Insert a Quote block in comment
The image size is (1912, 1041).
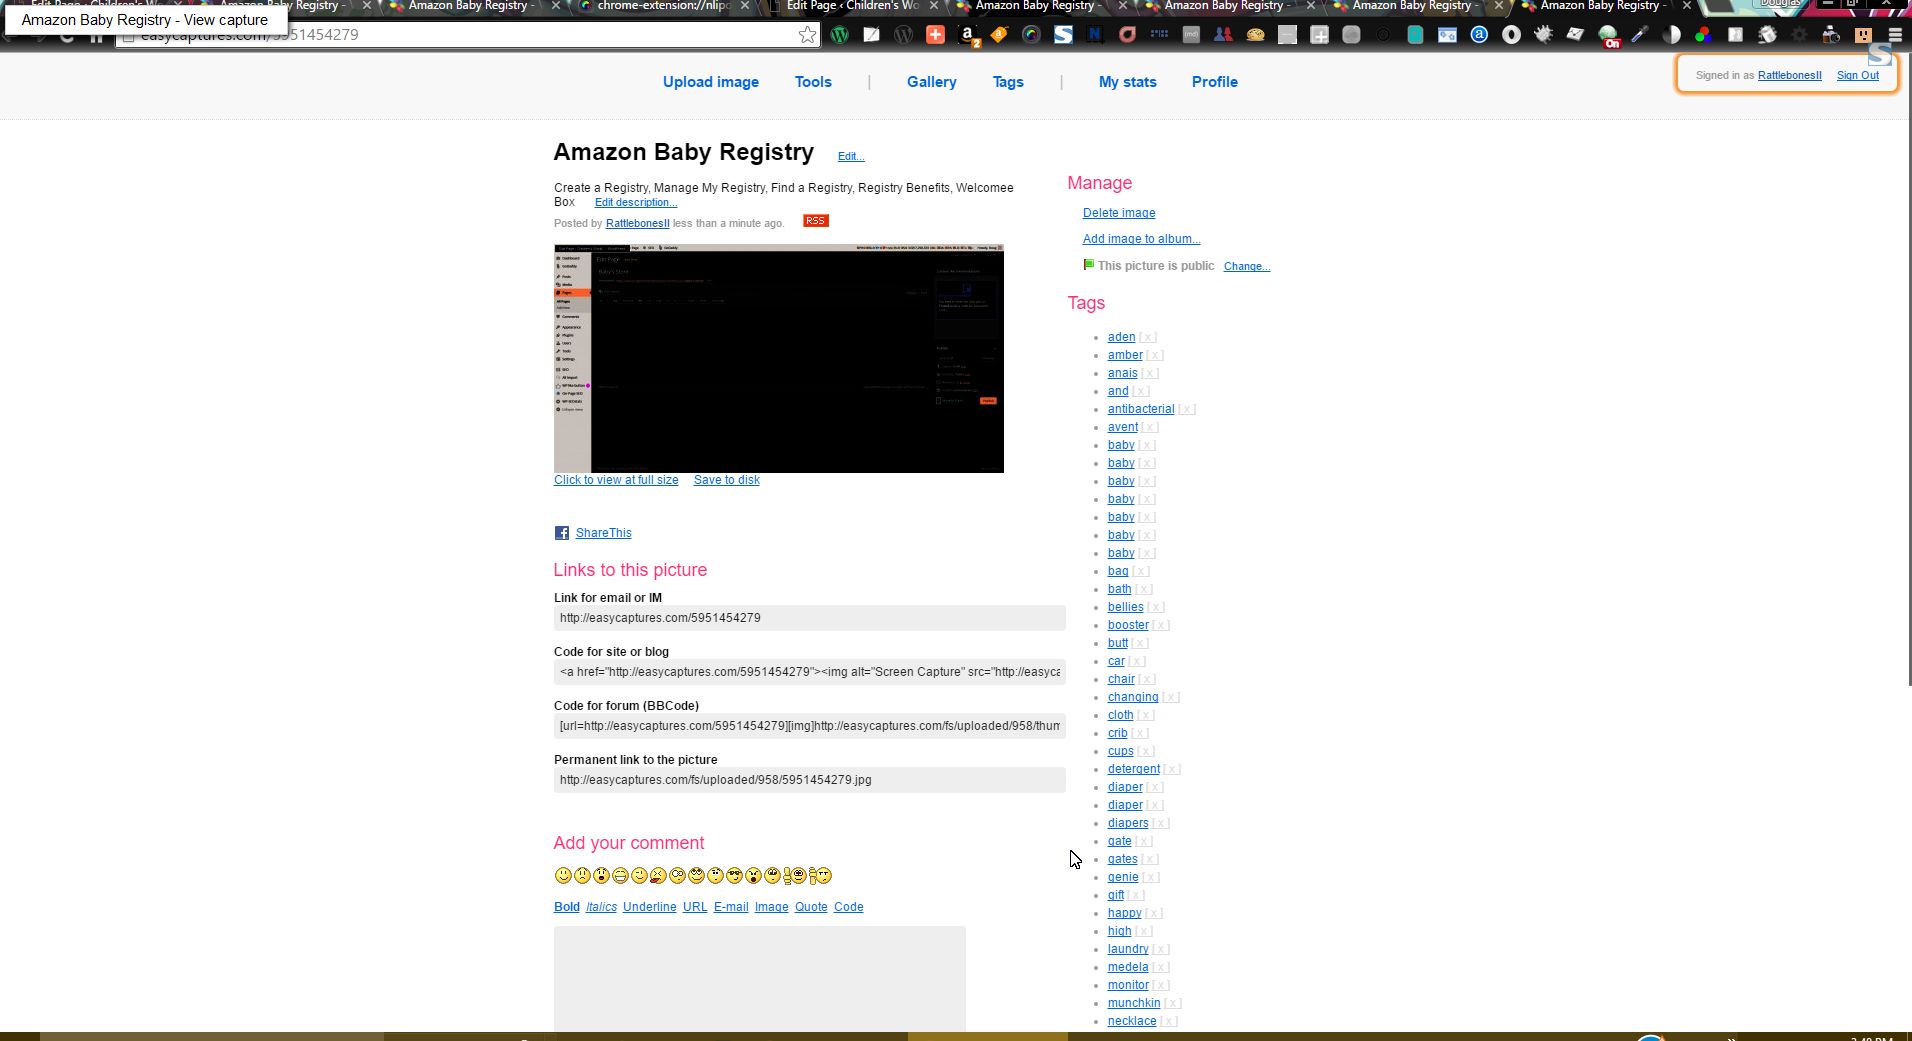[x=811, y=907]
